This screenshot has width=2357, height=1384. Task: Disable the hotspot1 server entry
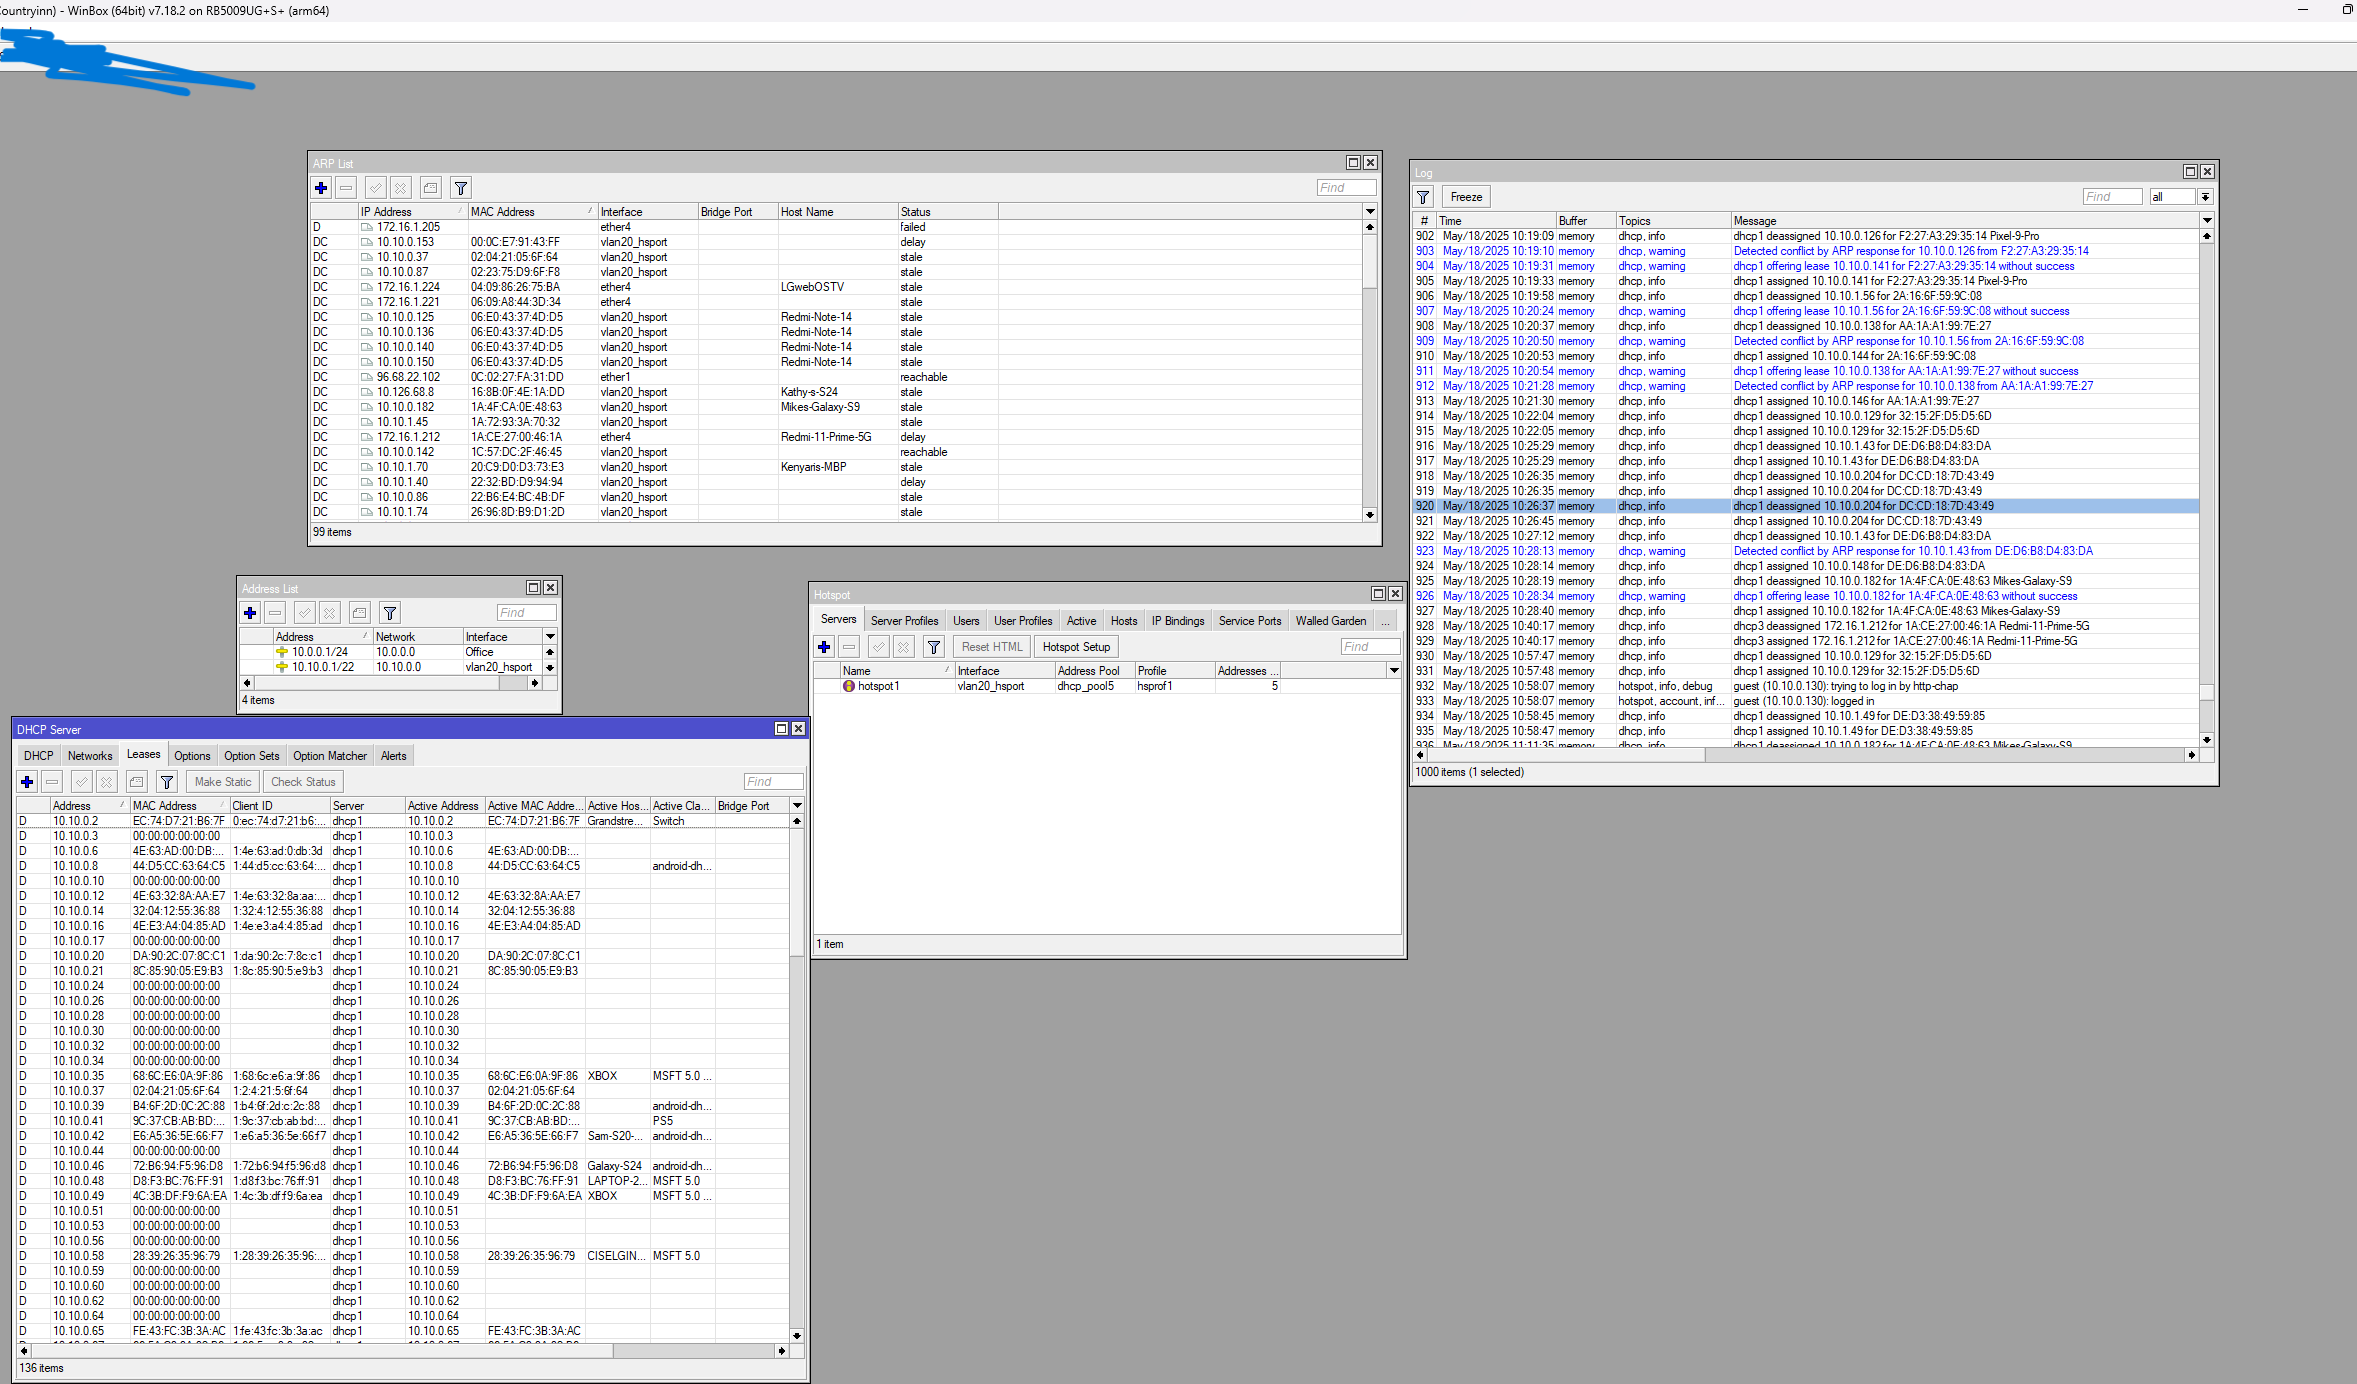click(x=903, y=647)
